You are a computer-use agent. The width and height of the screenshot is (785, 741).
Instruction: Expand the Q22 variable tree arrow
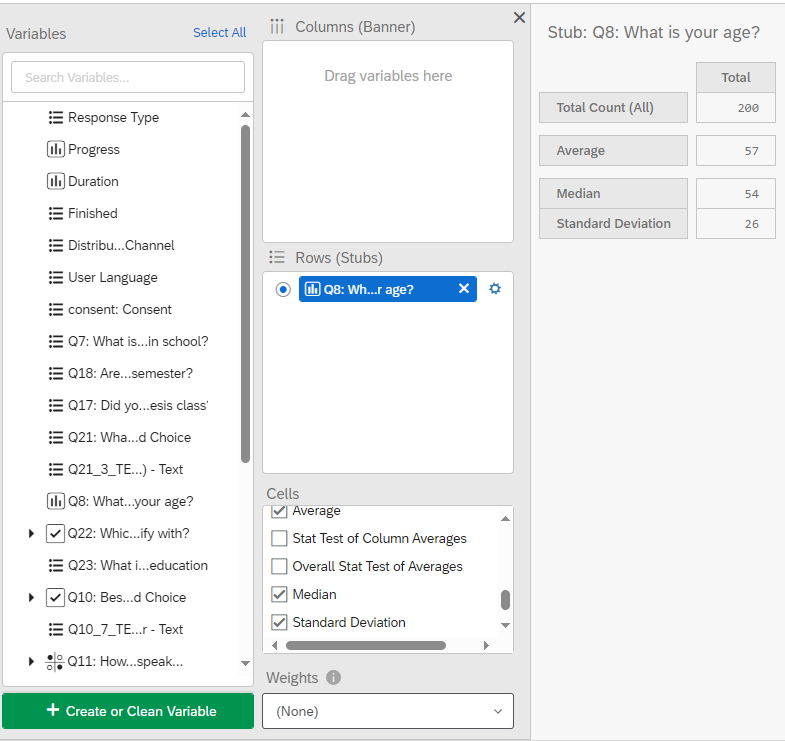click(x=31, y=533)
